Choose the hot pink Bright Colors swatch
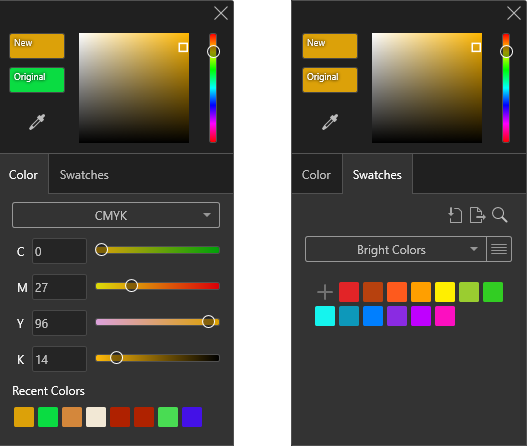Image resolution: width=527 pixels, height=446 pixels. (x=445, y=316)
